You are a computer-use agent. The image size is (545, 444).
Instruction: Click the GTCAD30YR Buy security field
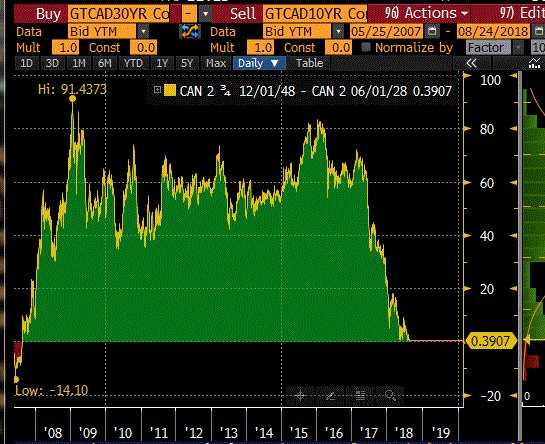119,14
